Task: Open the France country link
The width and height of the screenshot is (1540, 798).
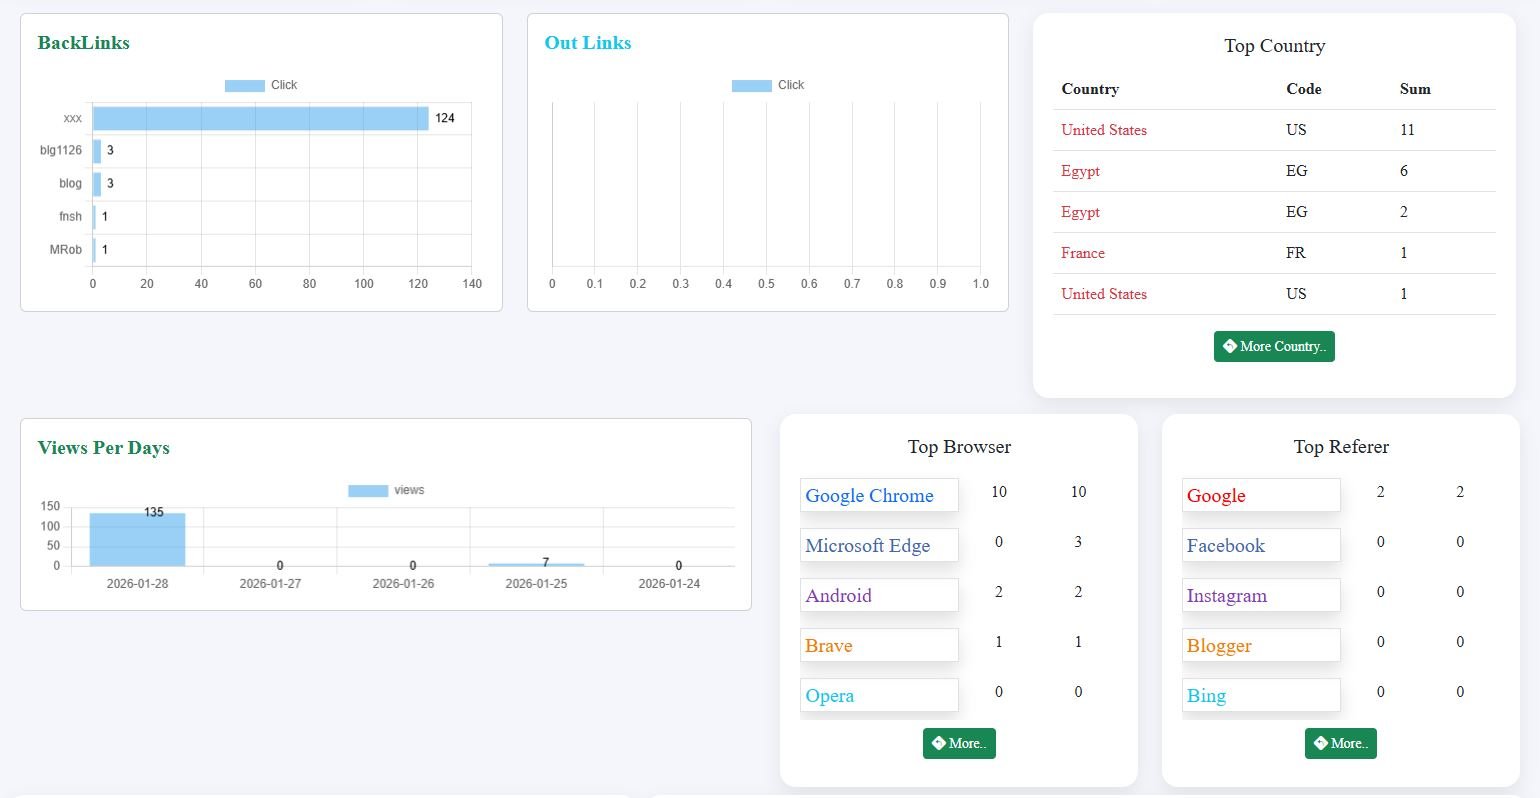Action: click(x=1083, y=253)
